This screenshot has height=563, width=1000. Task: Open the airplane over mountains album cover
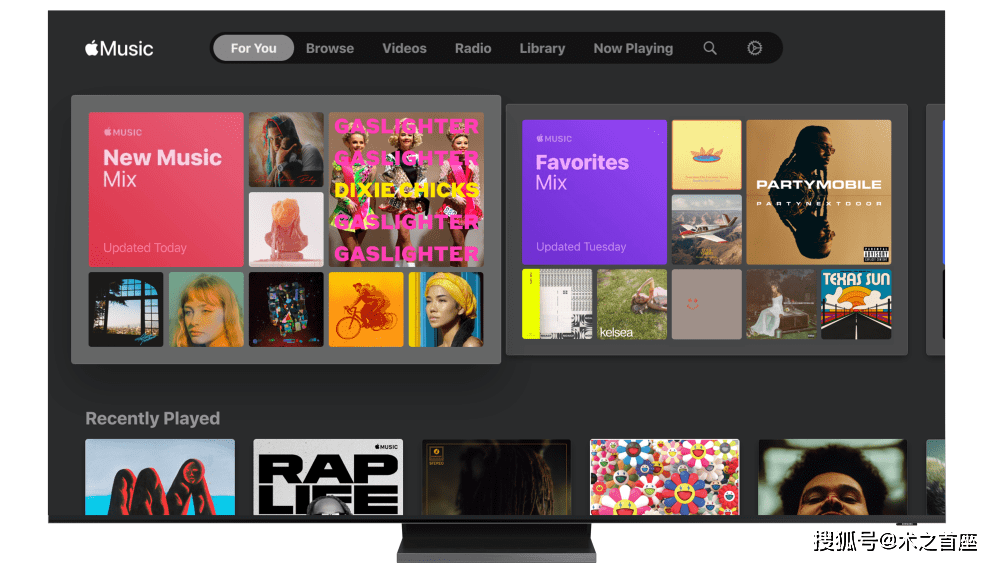707,230
